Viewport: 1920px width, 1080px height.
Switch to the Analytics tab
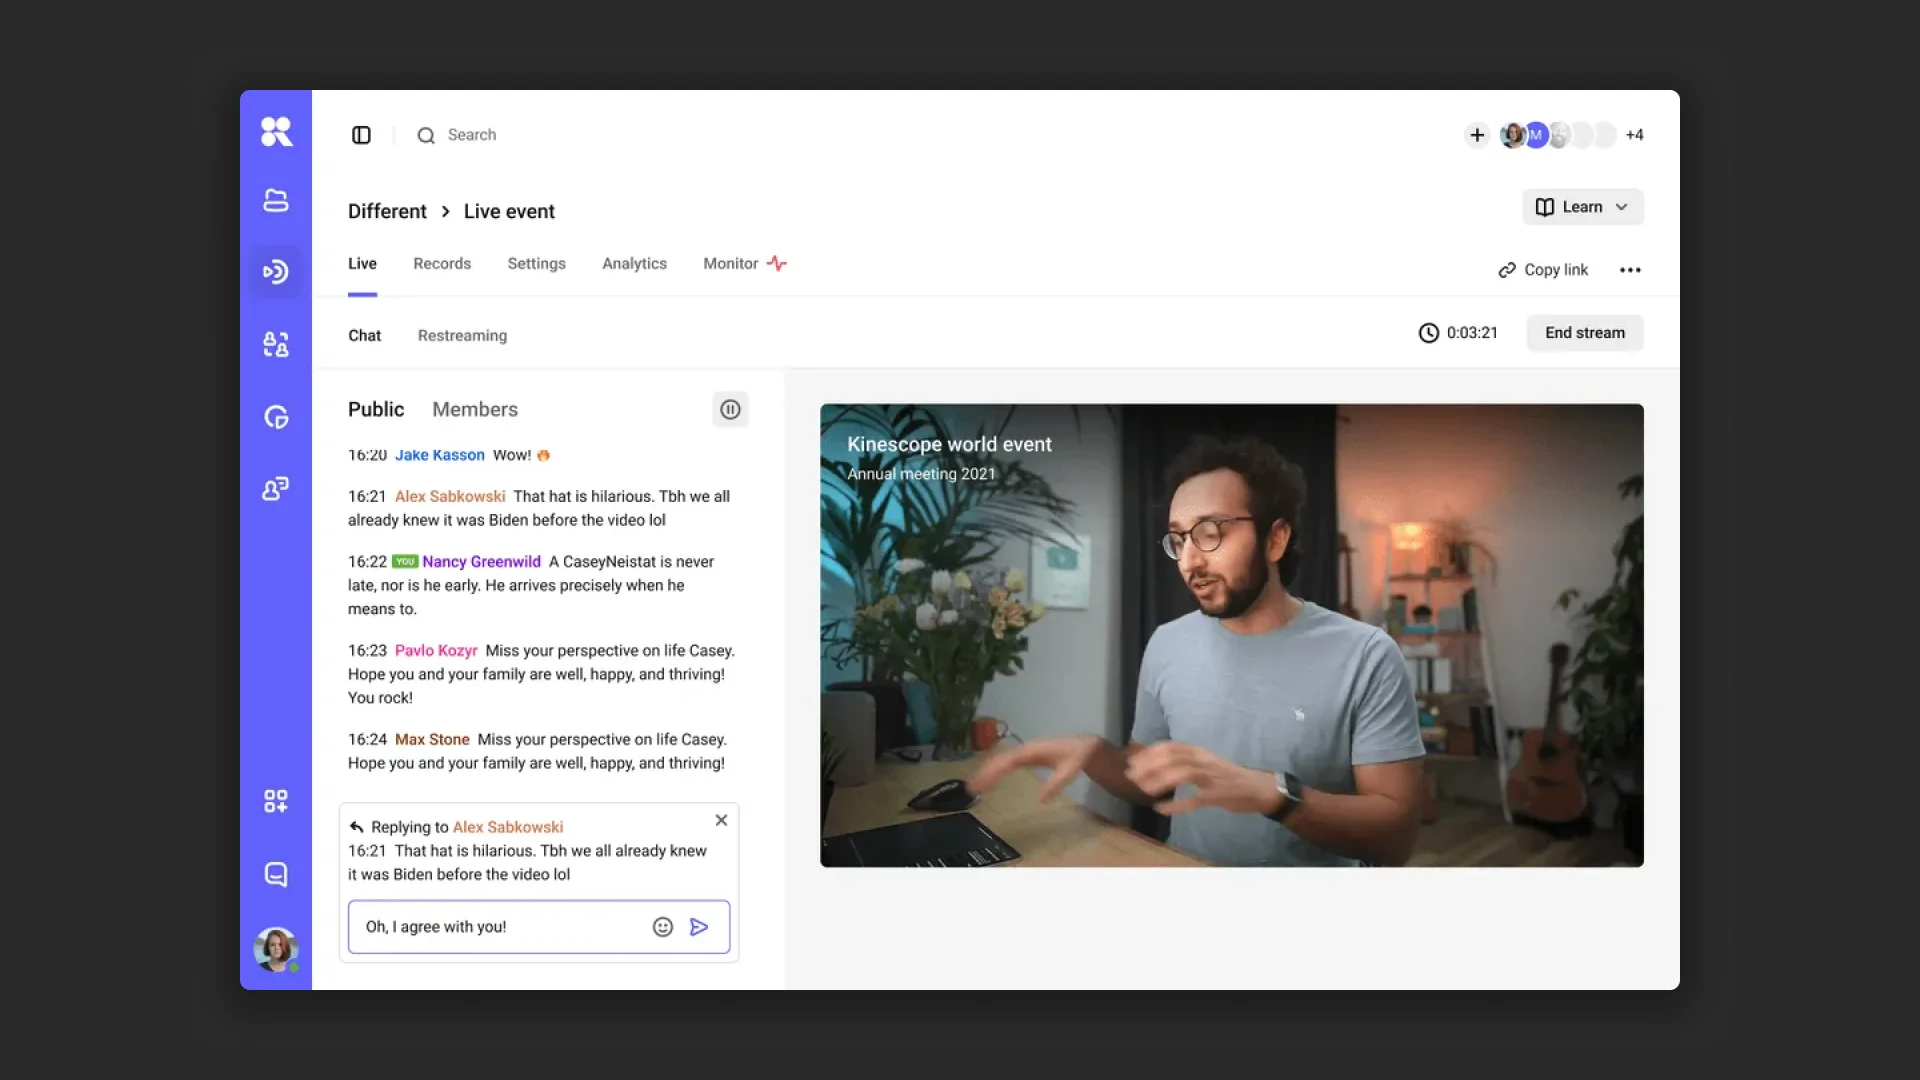(634, 264)
